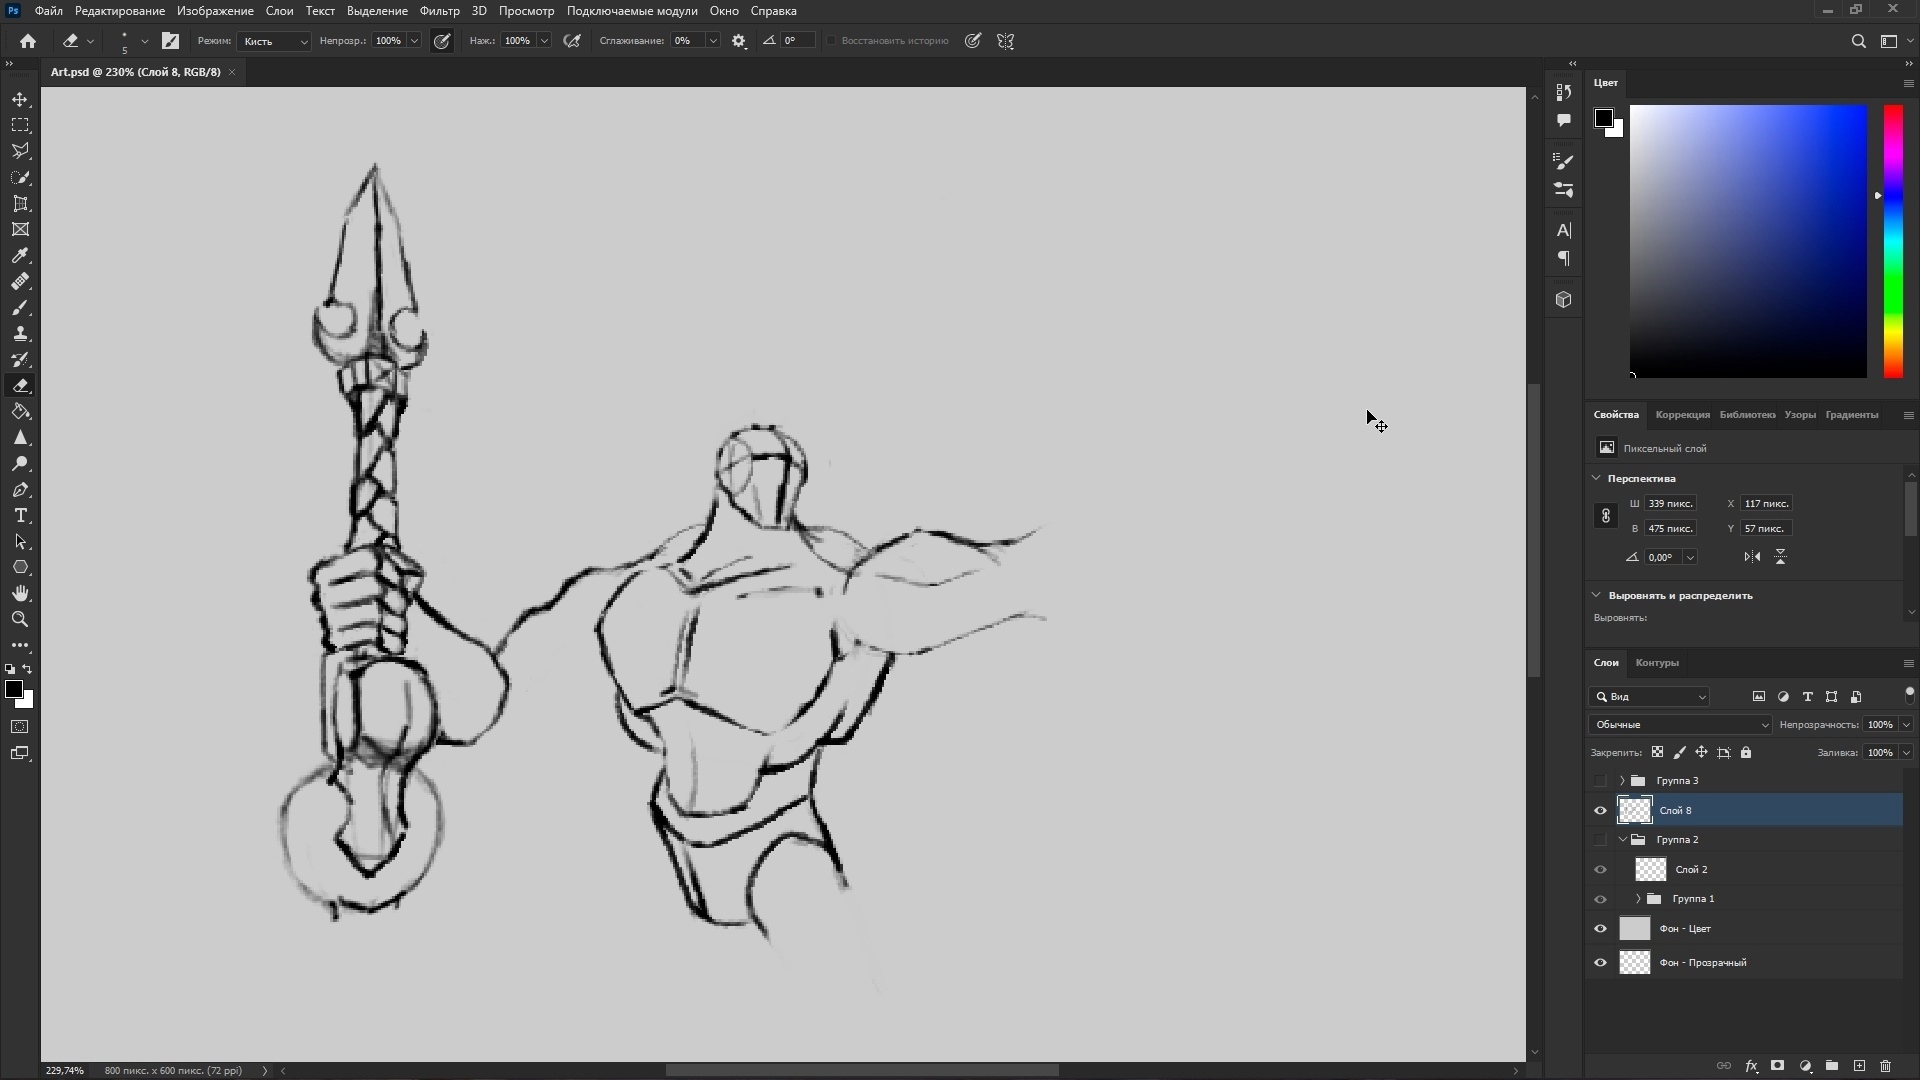Click the hue spectrum slider
The height and width of the screenshot is (1080, 1920).
coord(1893,241)
